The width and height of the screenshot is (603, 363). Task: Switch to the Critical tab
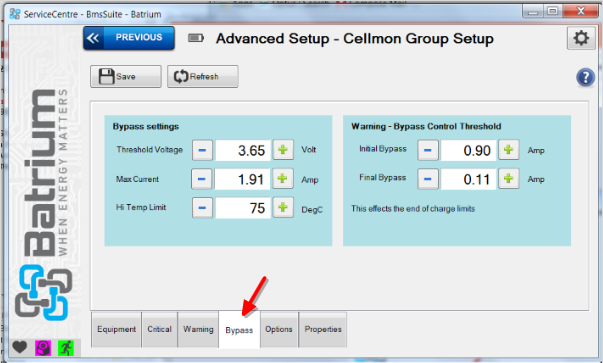point(160,330)
